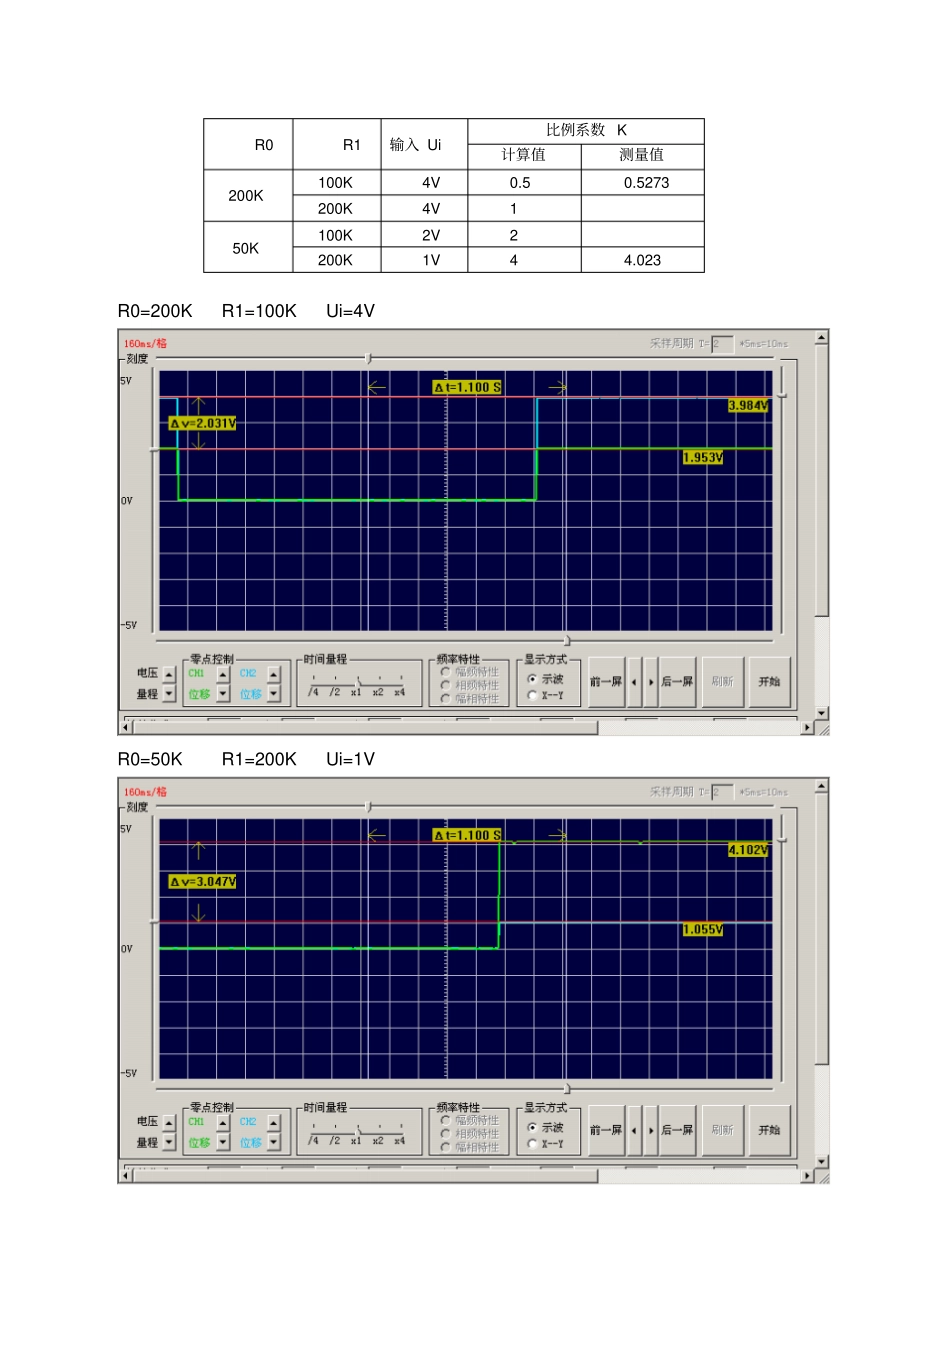Click the 1.953V reading label
Viewport: 950px width, 1345px height.
tap(703, 458)
